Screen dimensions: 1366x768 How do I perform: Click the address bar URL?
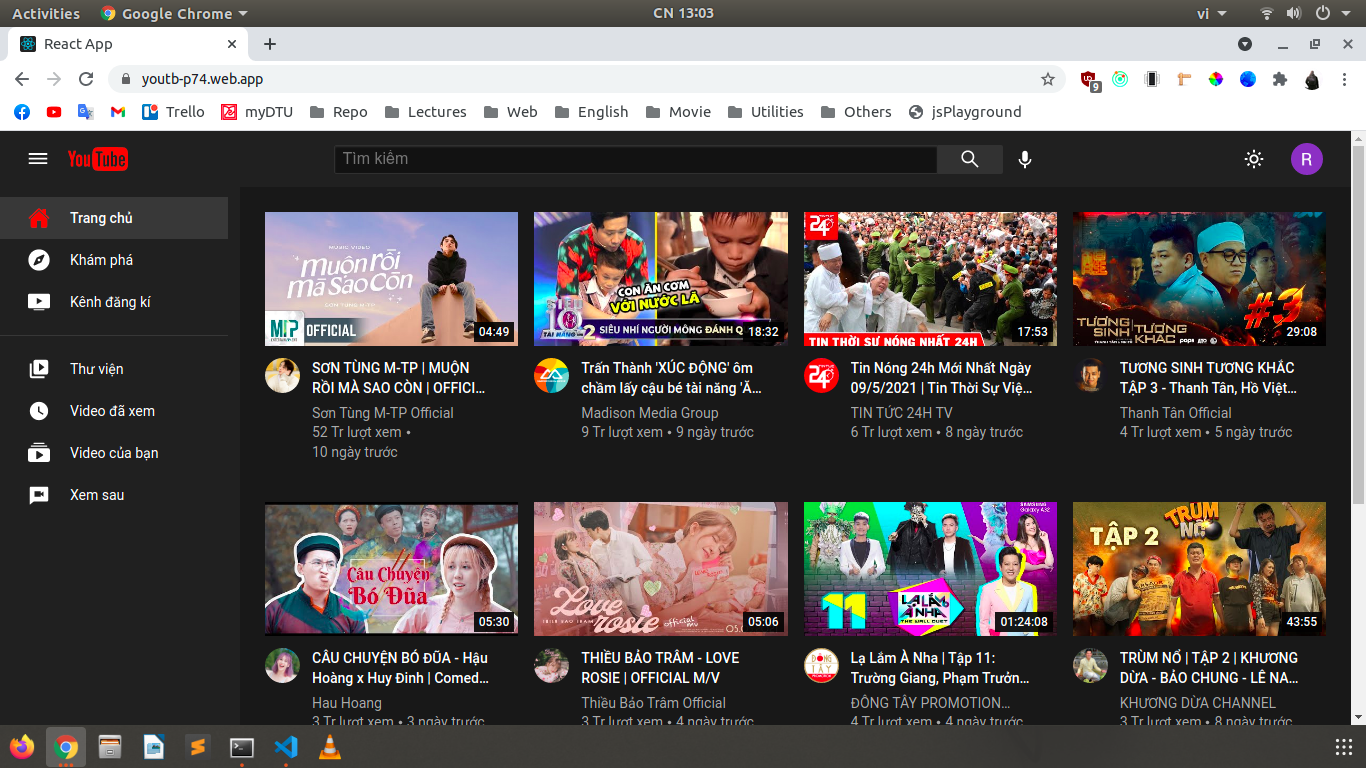coord(203,79)
